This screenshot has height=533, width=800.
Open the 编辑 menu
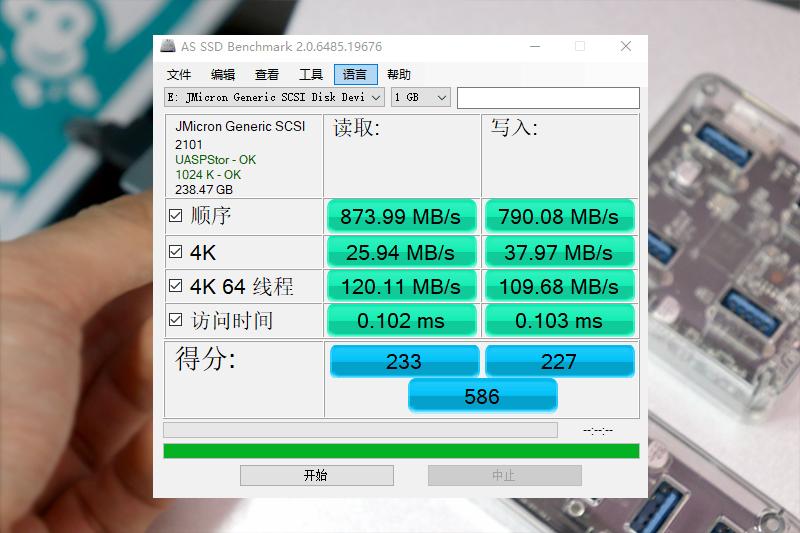click(223, 75)
